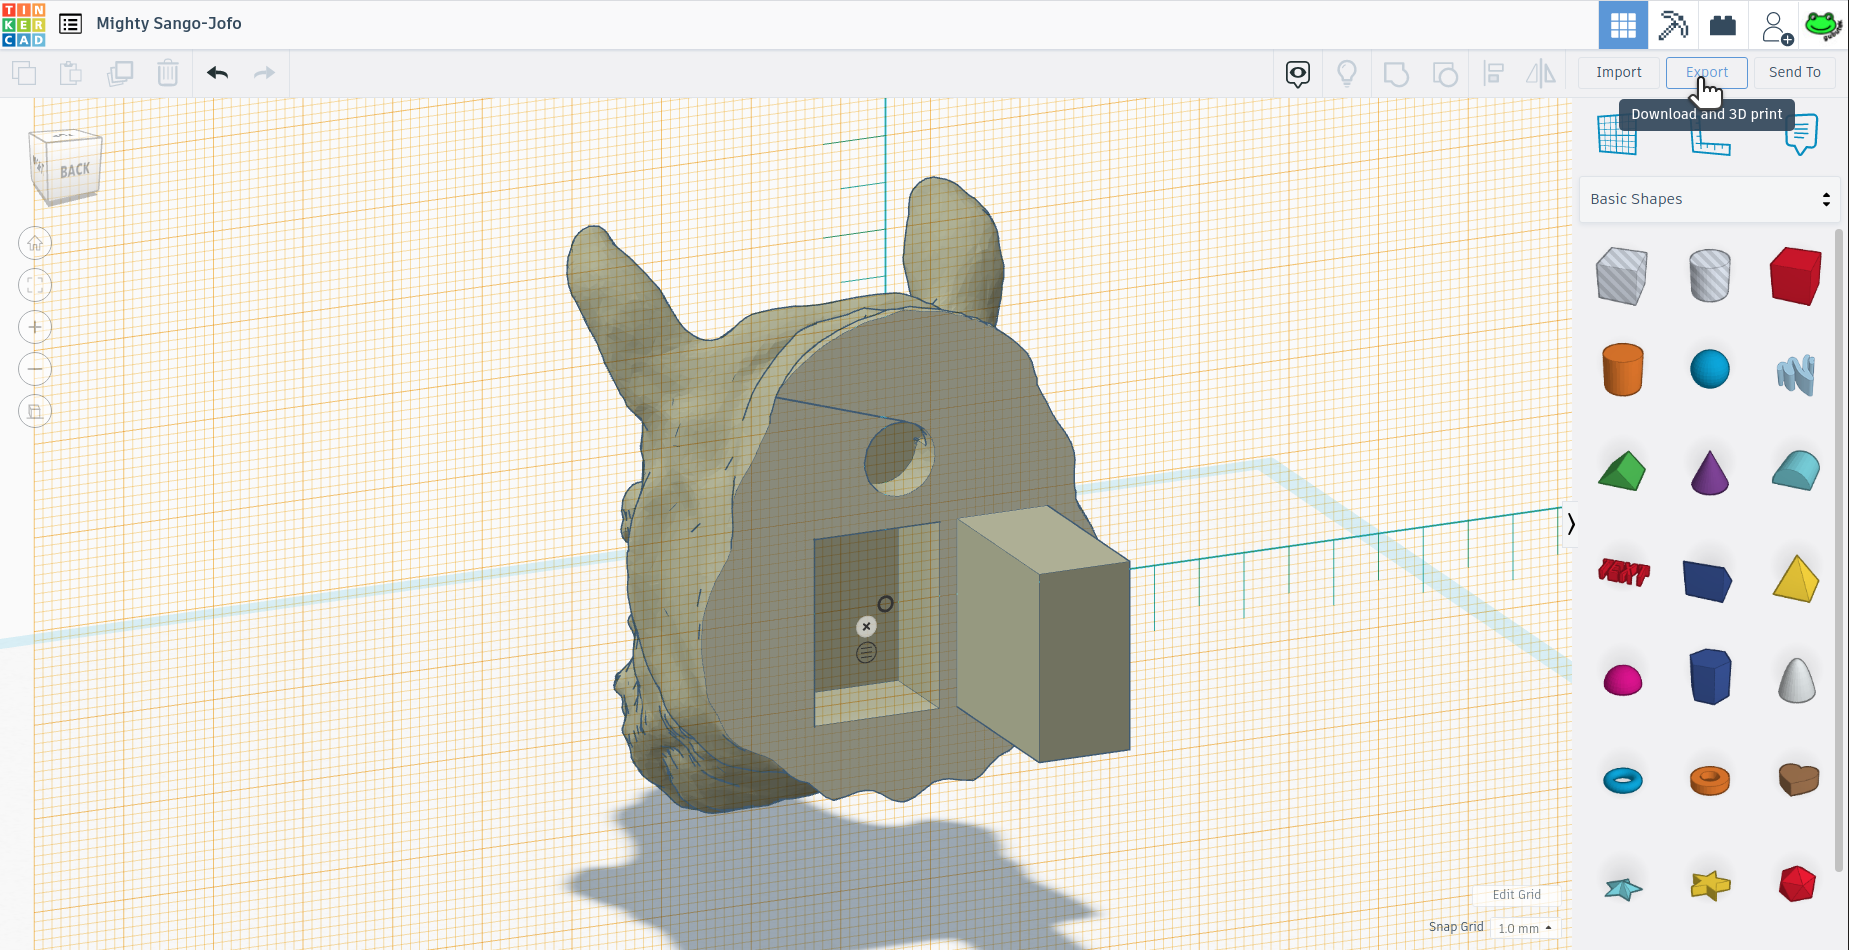Copy the selected object
This screenshot has height=950, width=1849.
pyautogui.click(x=24, y=73)
